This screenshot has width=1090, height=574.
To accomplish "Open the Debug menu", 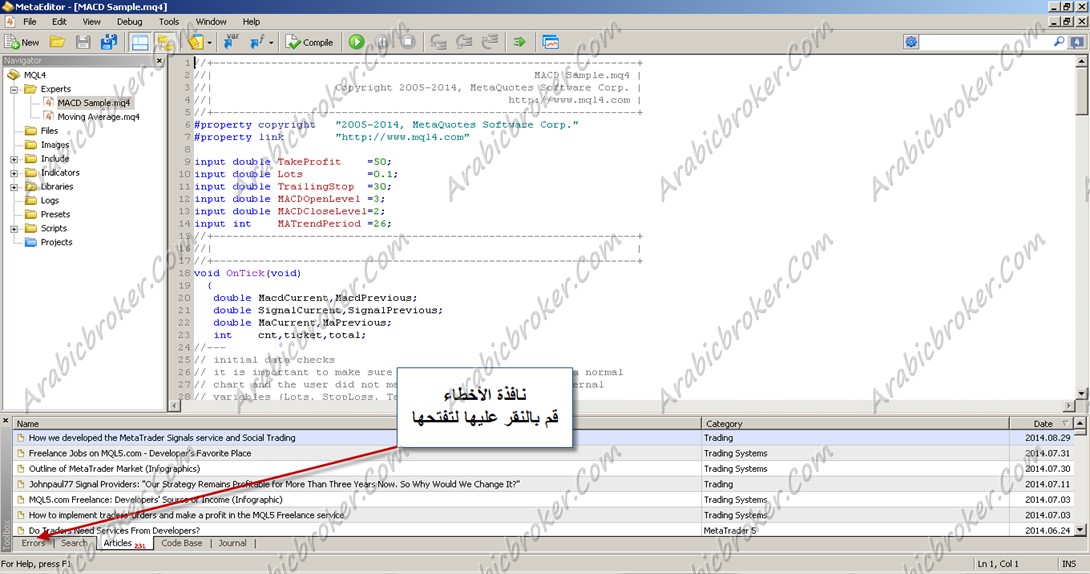I will (129, 22).
